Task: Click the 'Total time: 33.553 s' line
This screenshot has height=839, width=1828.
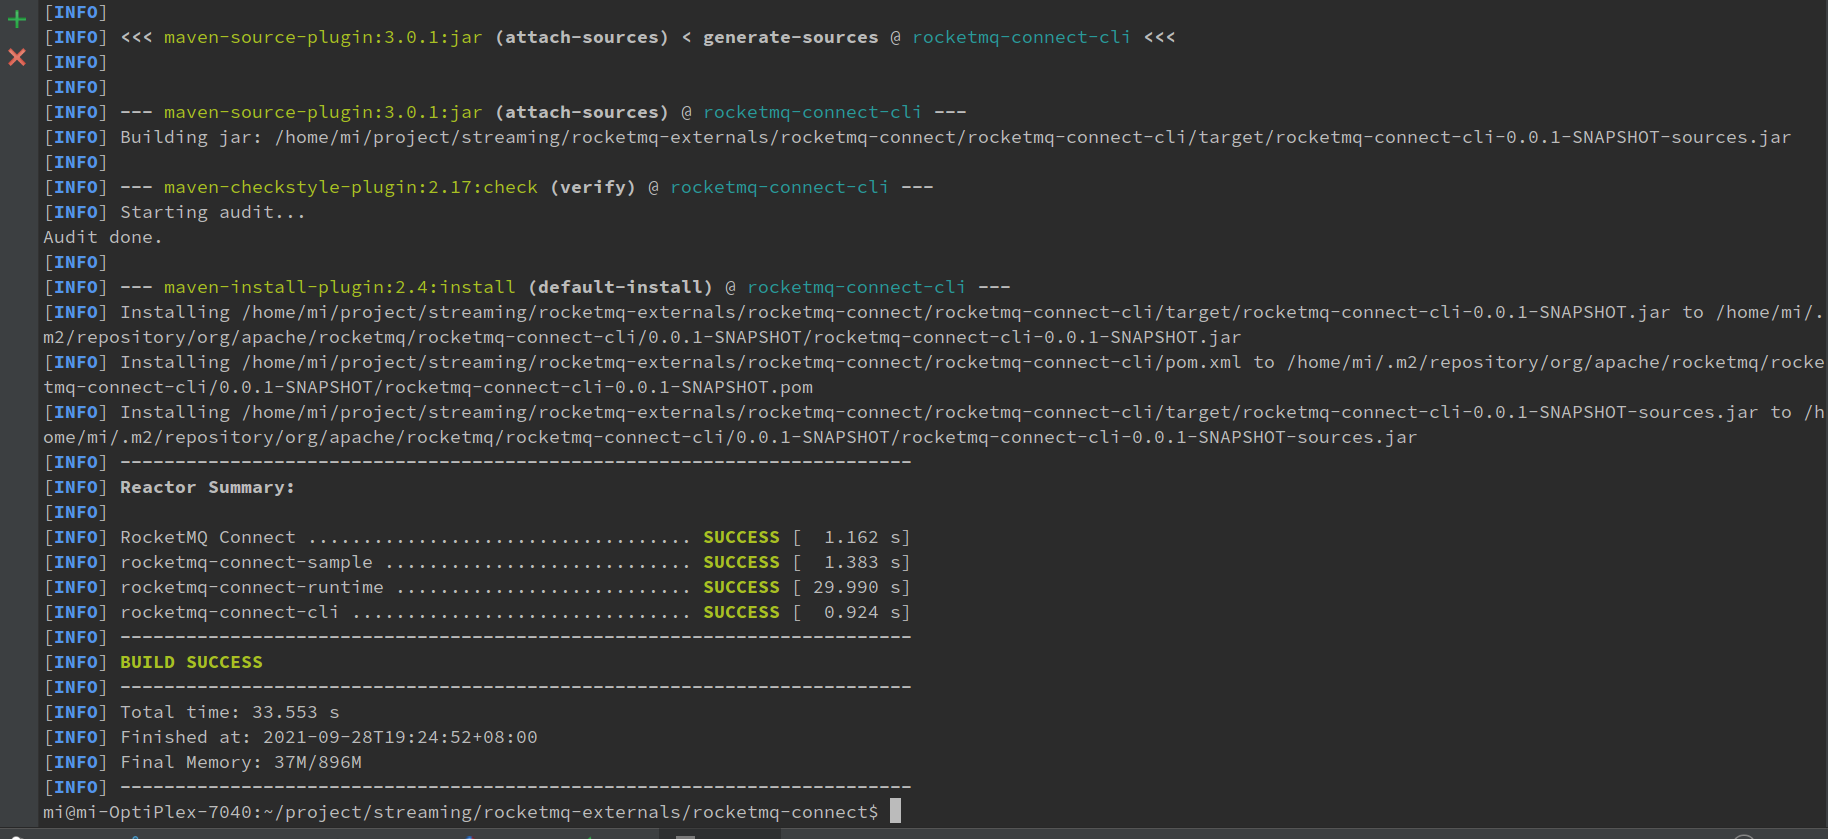Action: (230, 712)
